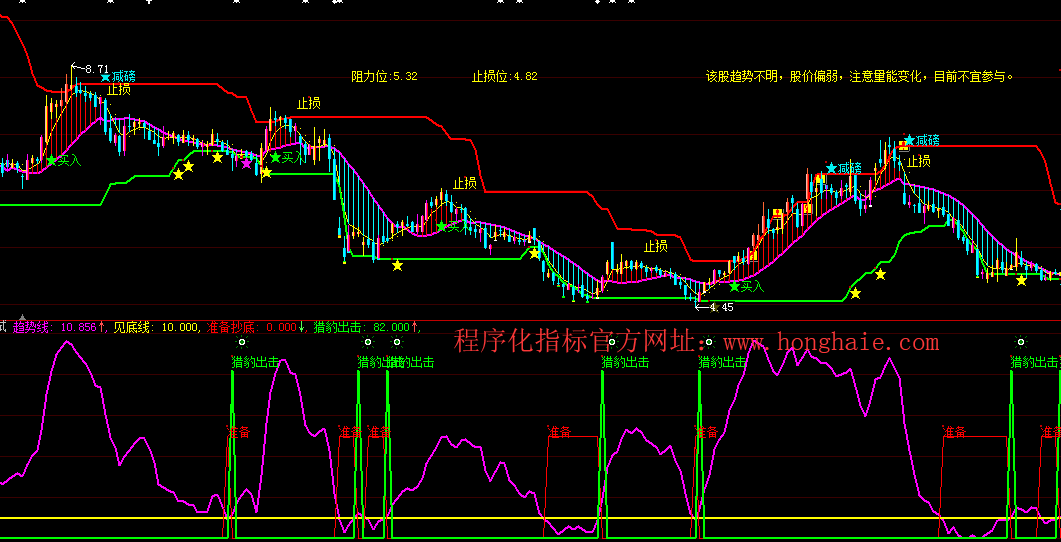This screenshot has height=542, width=1061.
Task: Click the 止损位:4.82 stop-loss label
Action: (x=504, y=76)
